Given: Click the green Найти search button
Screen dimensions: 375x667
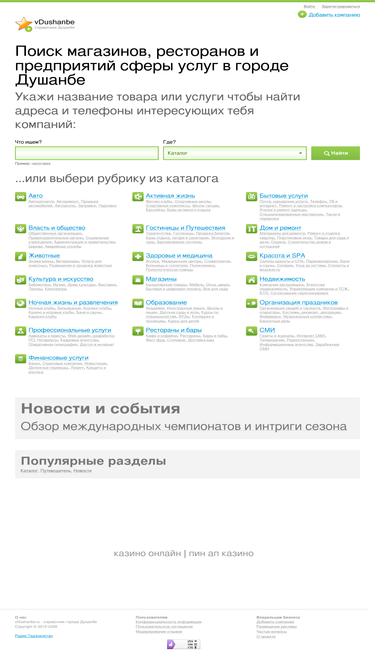Looking at the screenshot, I should [x=335, y=153].
